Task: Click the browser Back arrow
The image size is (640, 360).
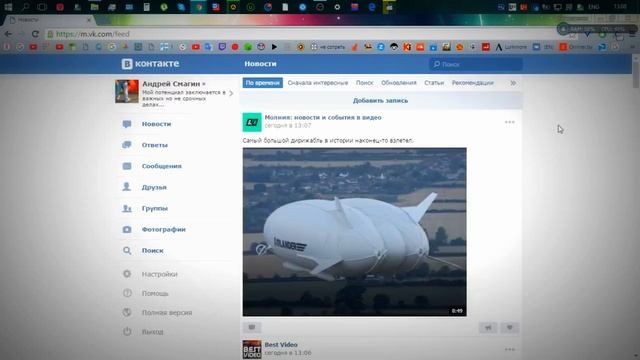Action: point(8,34)
